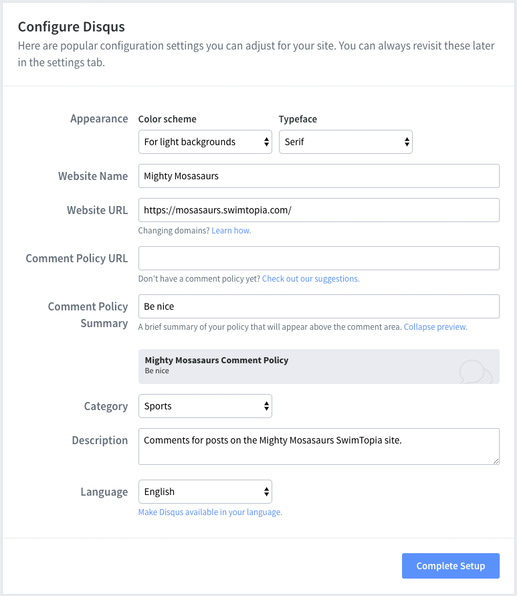The width and height of the screenshot is (517, 596).
Task: Open the Category dropdown showing Sports
Action: 205,406
